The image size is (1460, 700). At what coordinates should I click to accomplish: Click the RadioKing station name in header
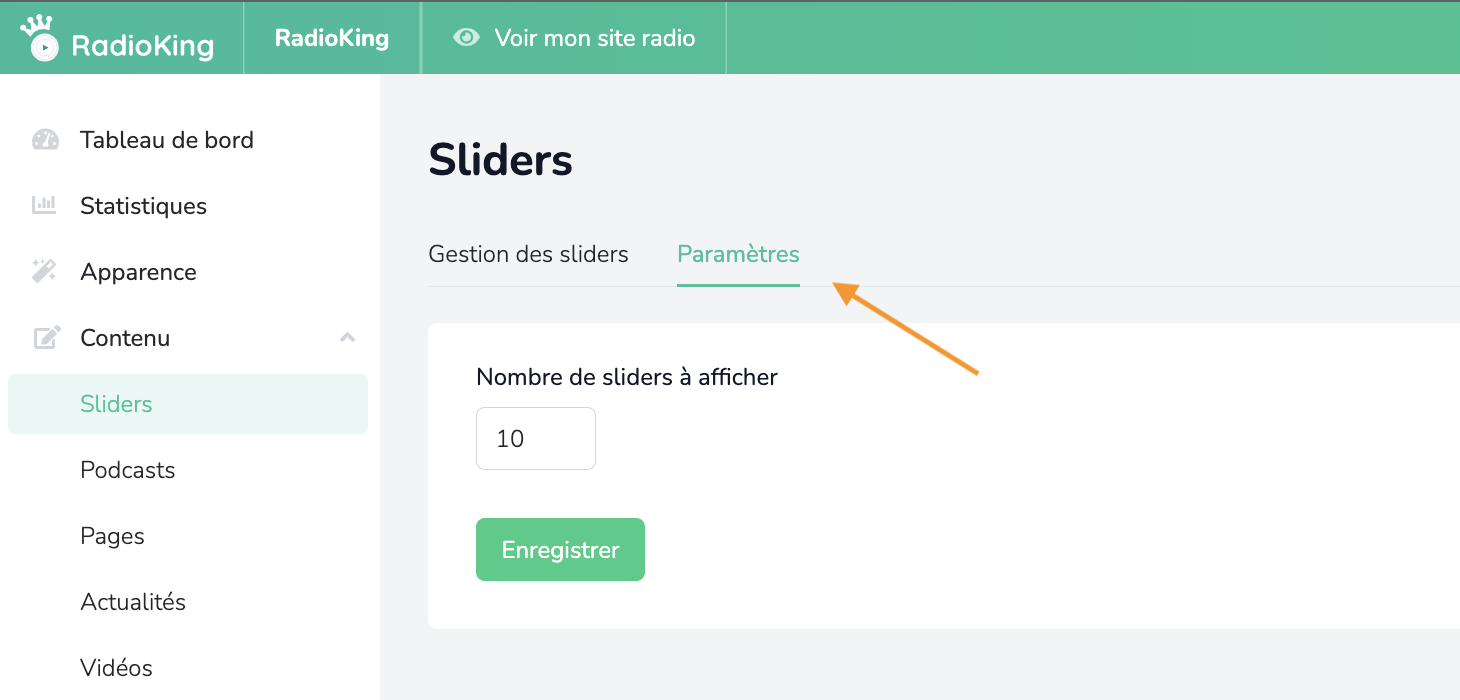pos(332,38)
